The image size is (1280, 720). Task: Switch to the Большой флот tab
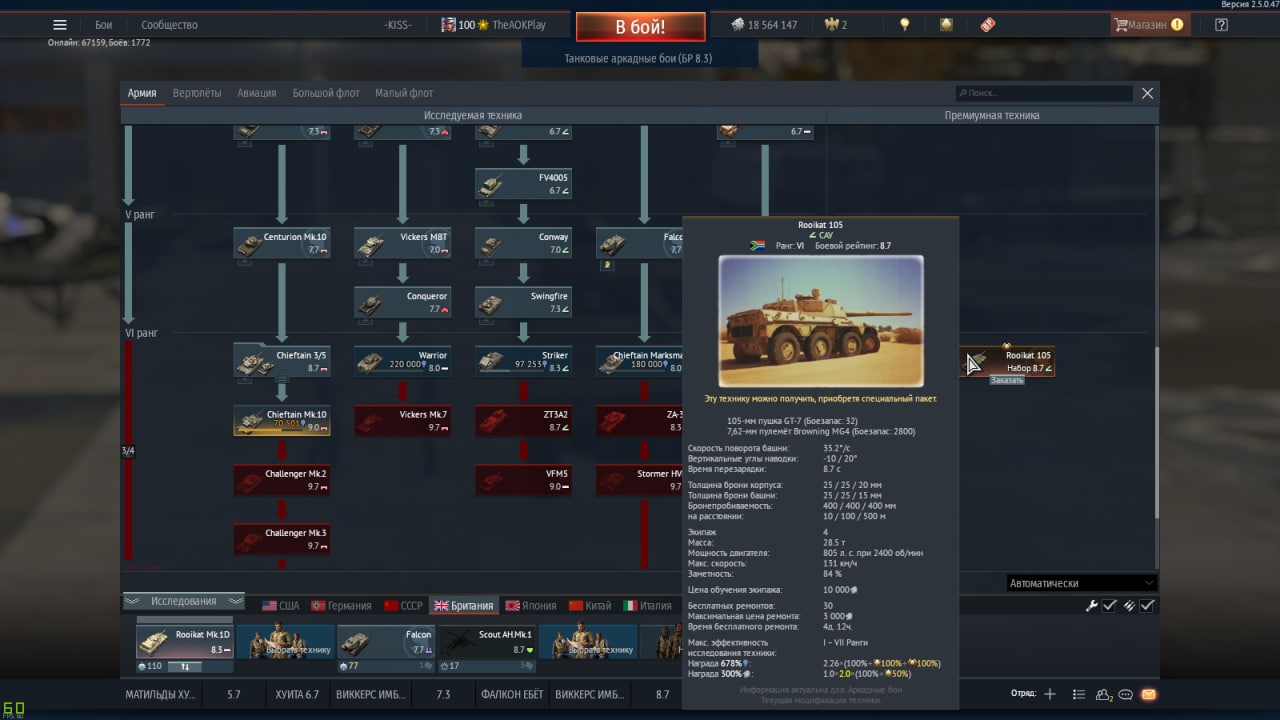click(326, 93)
